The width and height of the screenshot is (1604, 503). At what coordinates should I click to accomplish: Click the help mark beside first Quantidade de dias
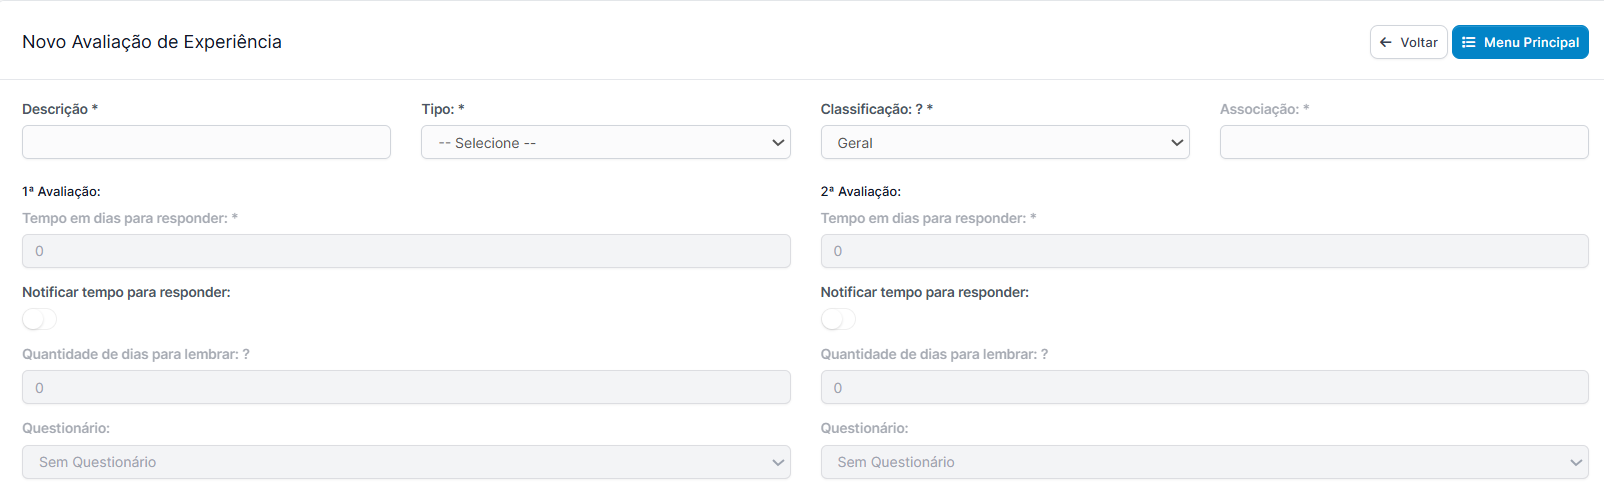coord(246,354)
